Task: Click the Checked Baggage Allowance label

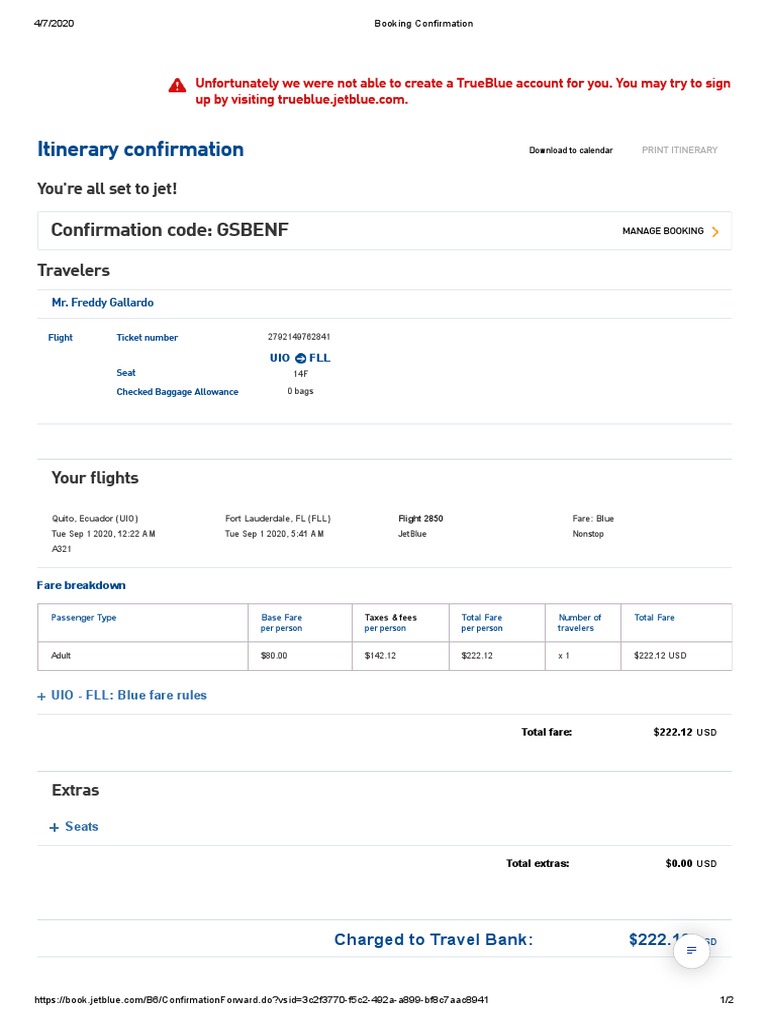Action: click(x=177, y=392)
